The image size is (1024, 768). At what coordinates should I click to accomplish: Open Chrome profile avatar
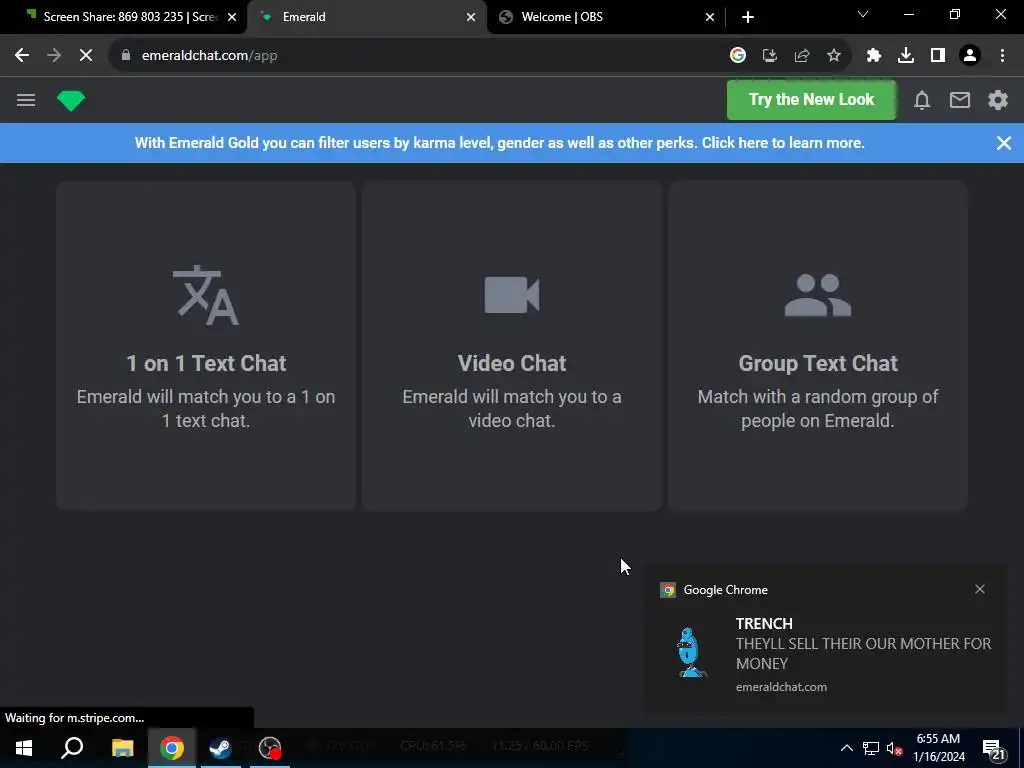970,56
